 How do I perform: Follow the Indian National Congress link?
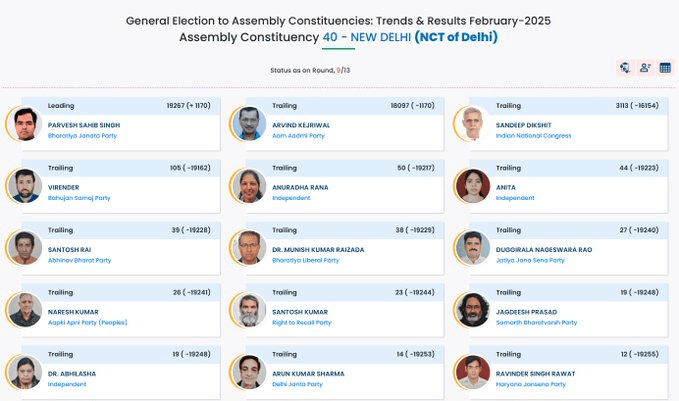coord(534,136)
